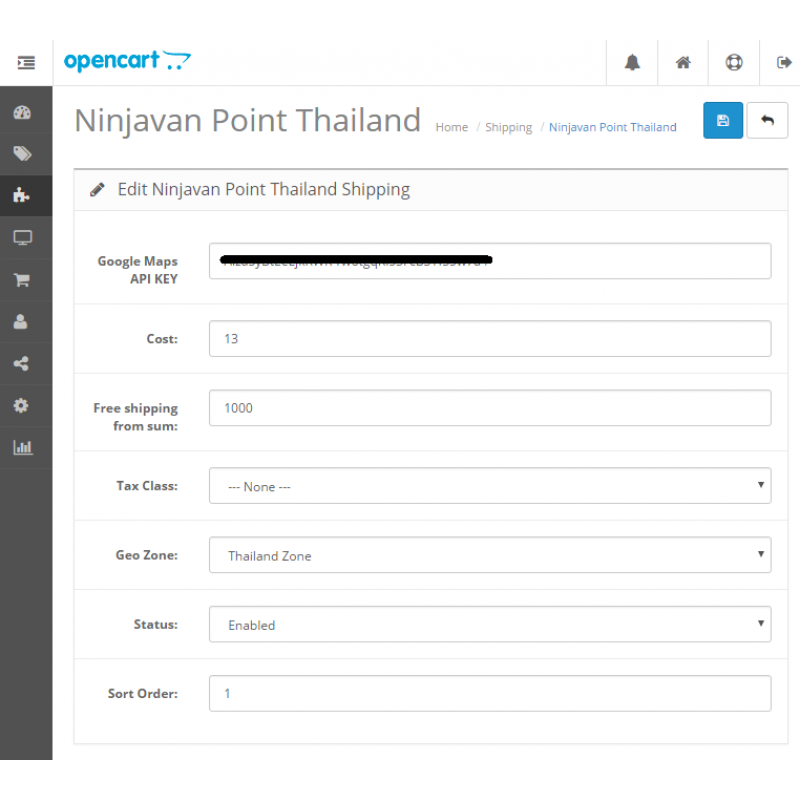
Task: Open the Customers person icon
Action: pyautogui.click(x=22, y=322)
